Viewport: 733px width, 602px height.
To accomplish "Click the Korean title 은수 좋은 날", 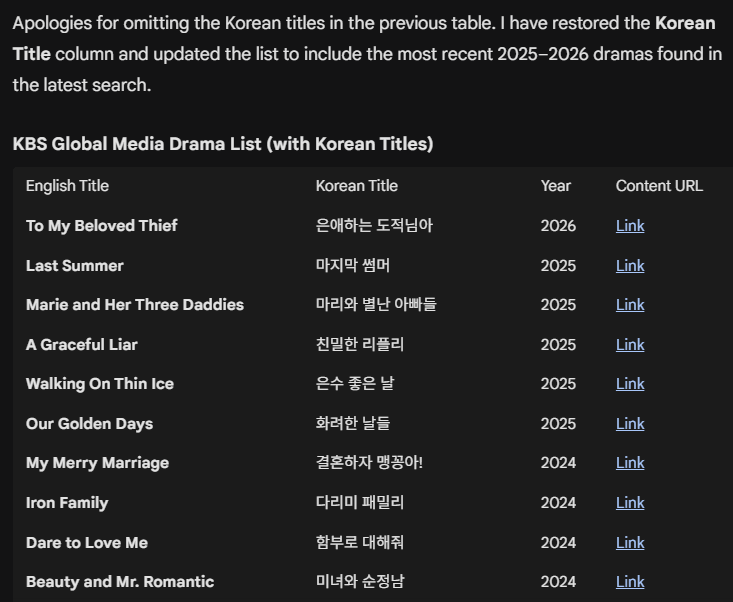I will [x=355, y=384].
